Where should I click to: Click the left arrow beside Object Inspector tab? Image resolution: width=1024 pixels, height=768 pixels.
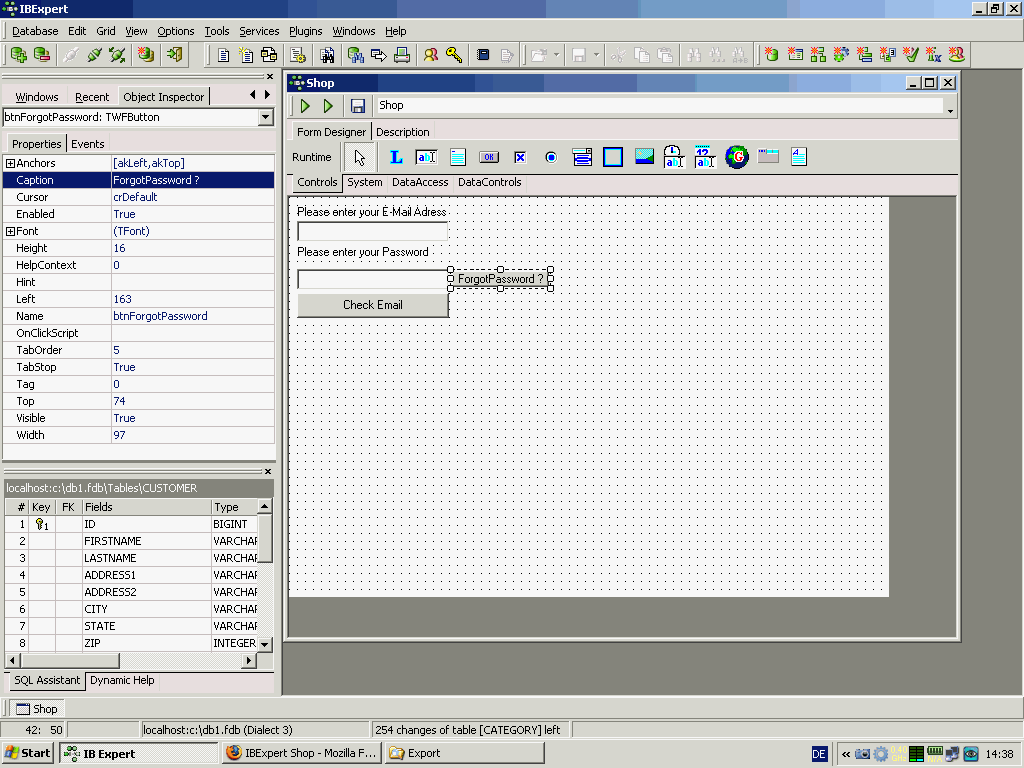click(253, 95)
